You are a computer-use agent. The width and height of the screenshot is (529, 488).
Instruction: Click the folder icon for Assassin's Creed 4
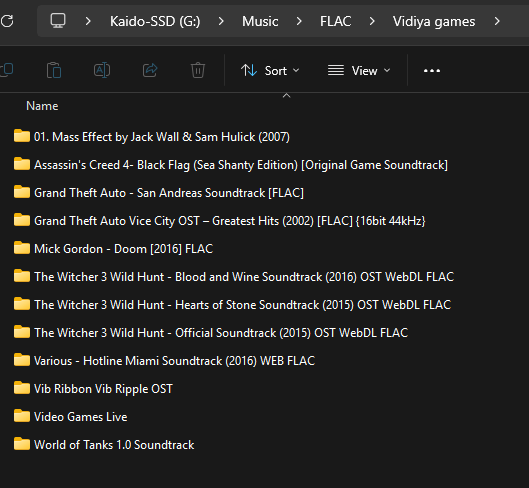(x=22, y=164)
